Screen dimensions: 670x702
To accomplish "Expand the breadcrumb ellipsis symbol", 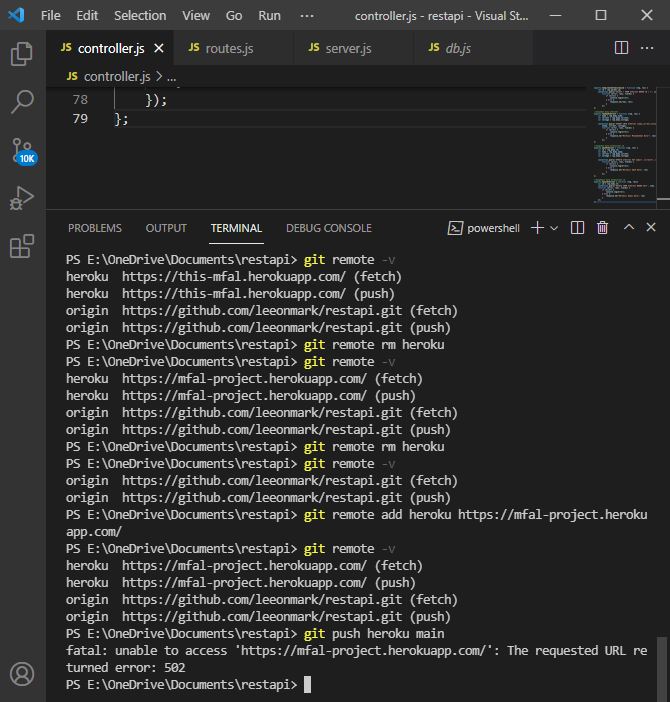I will pyautogui.click(x=172, y=77).
